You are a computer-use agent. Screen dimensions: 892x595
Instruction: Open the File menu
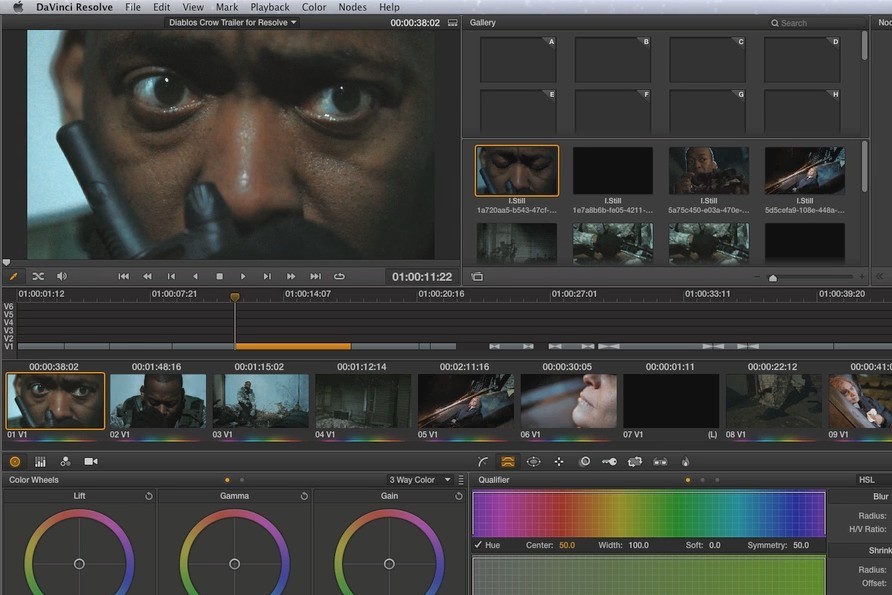[x=133, y=7]
